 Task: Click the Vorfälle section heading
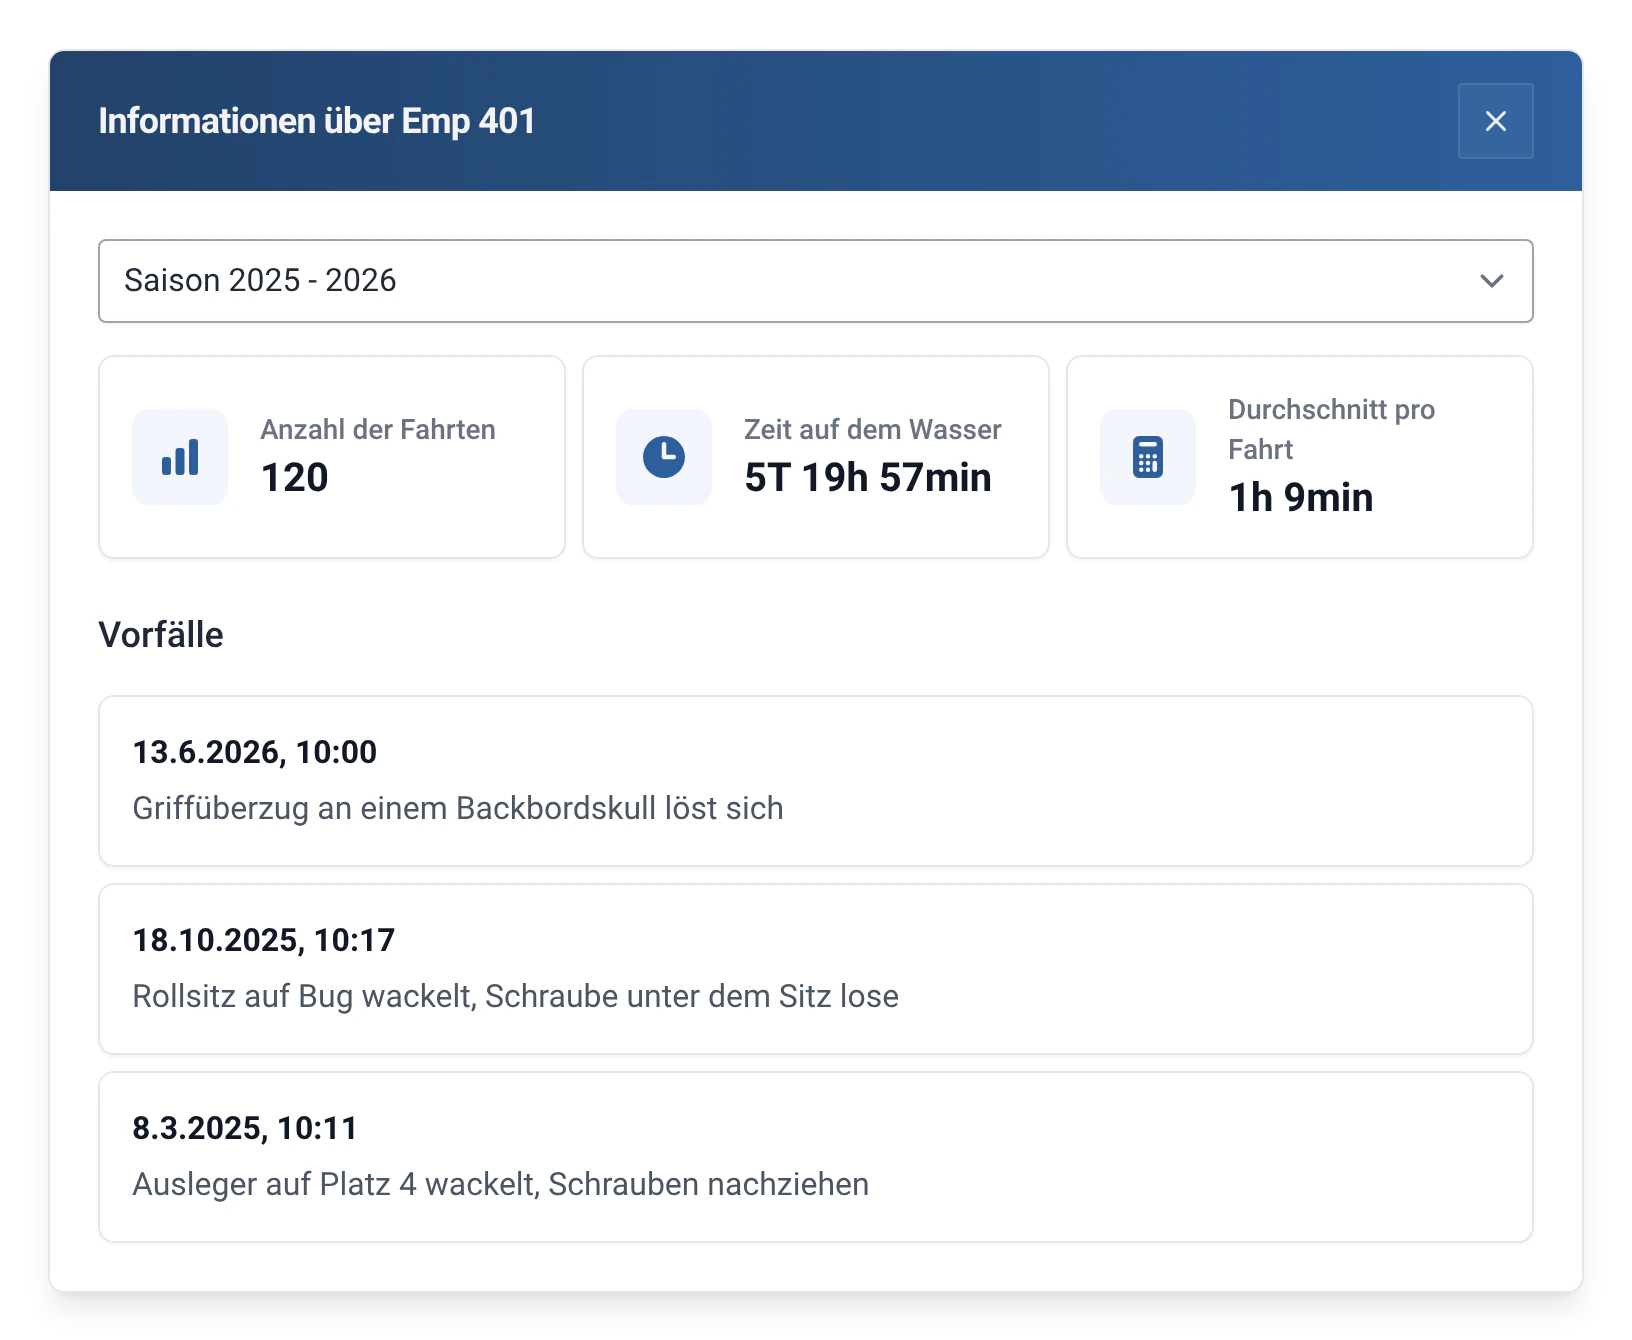point(161,635)
